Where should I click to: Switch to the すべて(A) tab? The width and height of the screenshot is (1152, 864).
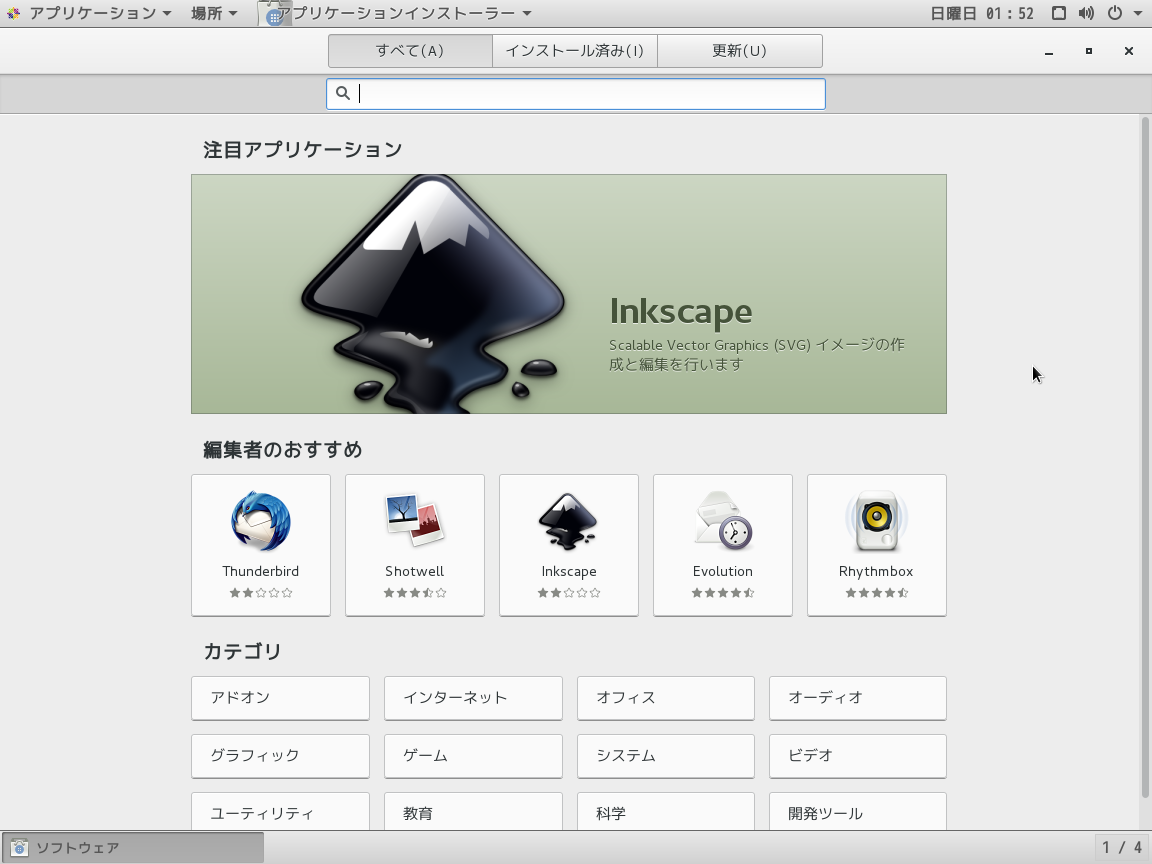410,51
